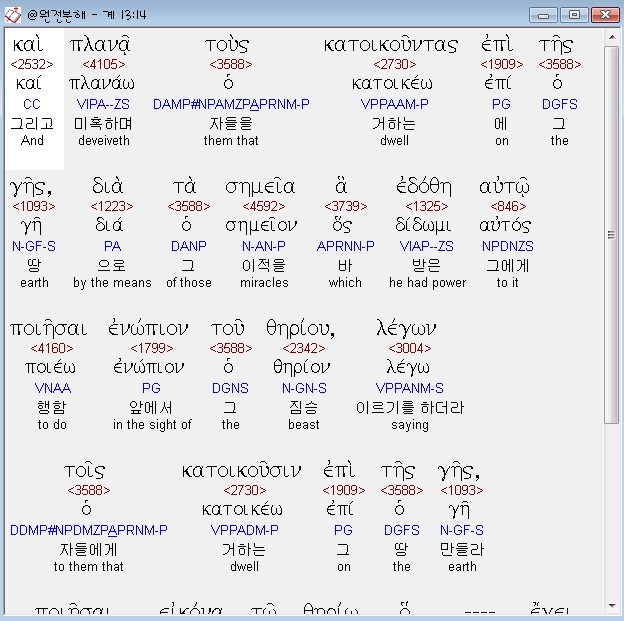Click the Greek word σημεῖα

(260, 187)
